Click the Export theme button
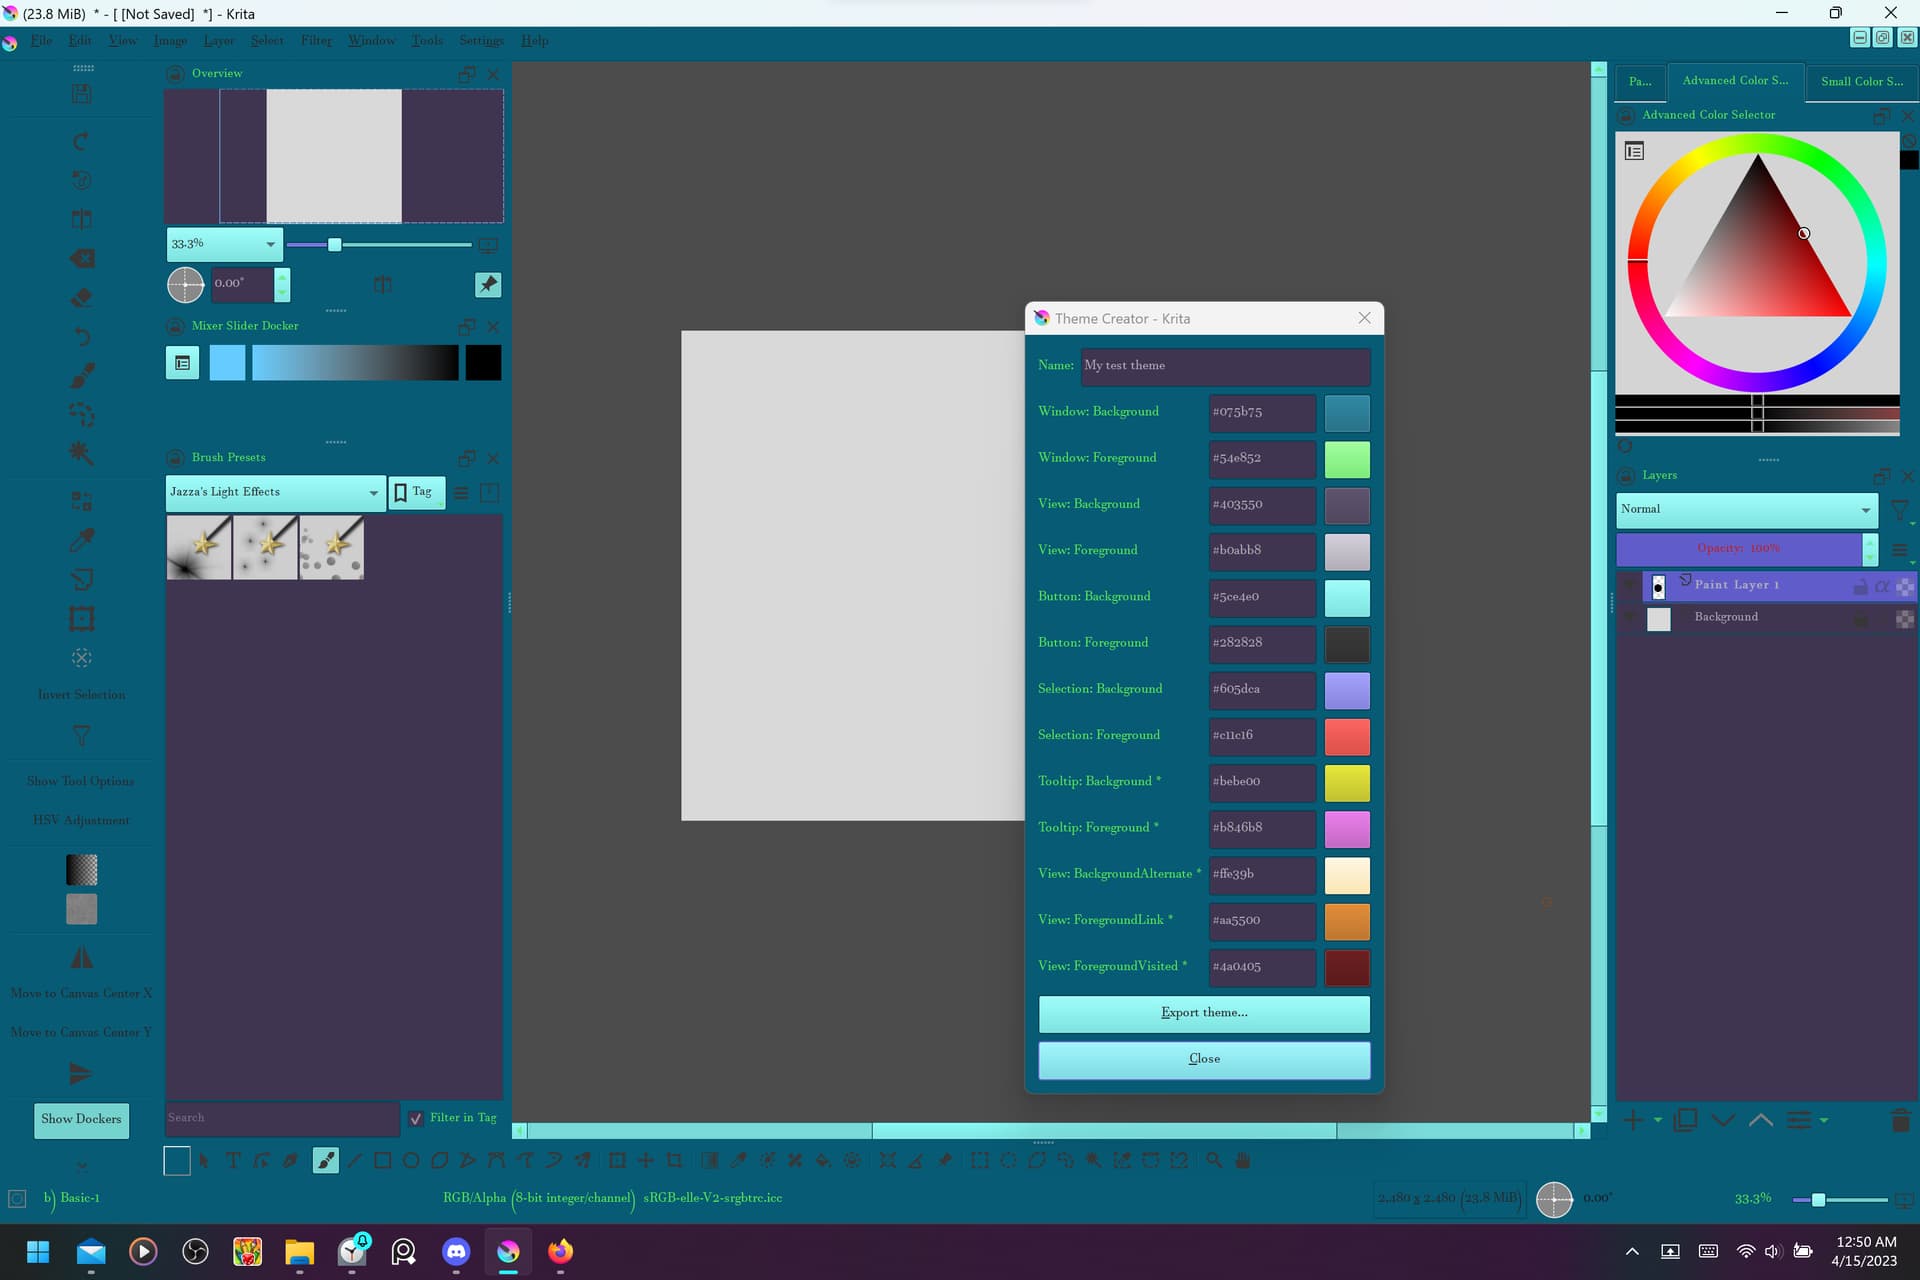Image resolution: width=1920 pixels, height=1280 pixels. click(x=1204, y=1012)
